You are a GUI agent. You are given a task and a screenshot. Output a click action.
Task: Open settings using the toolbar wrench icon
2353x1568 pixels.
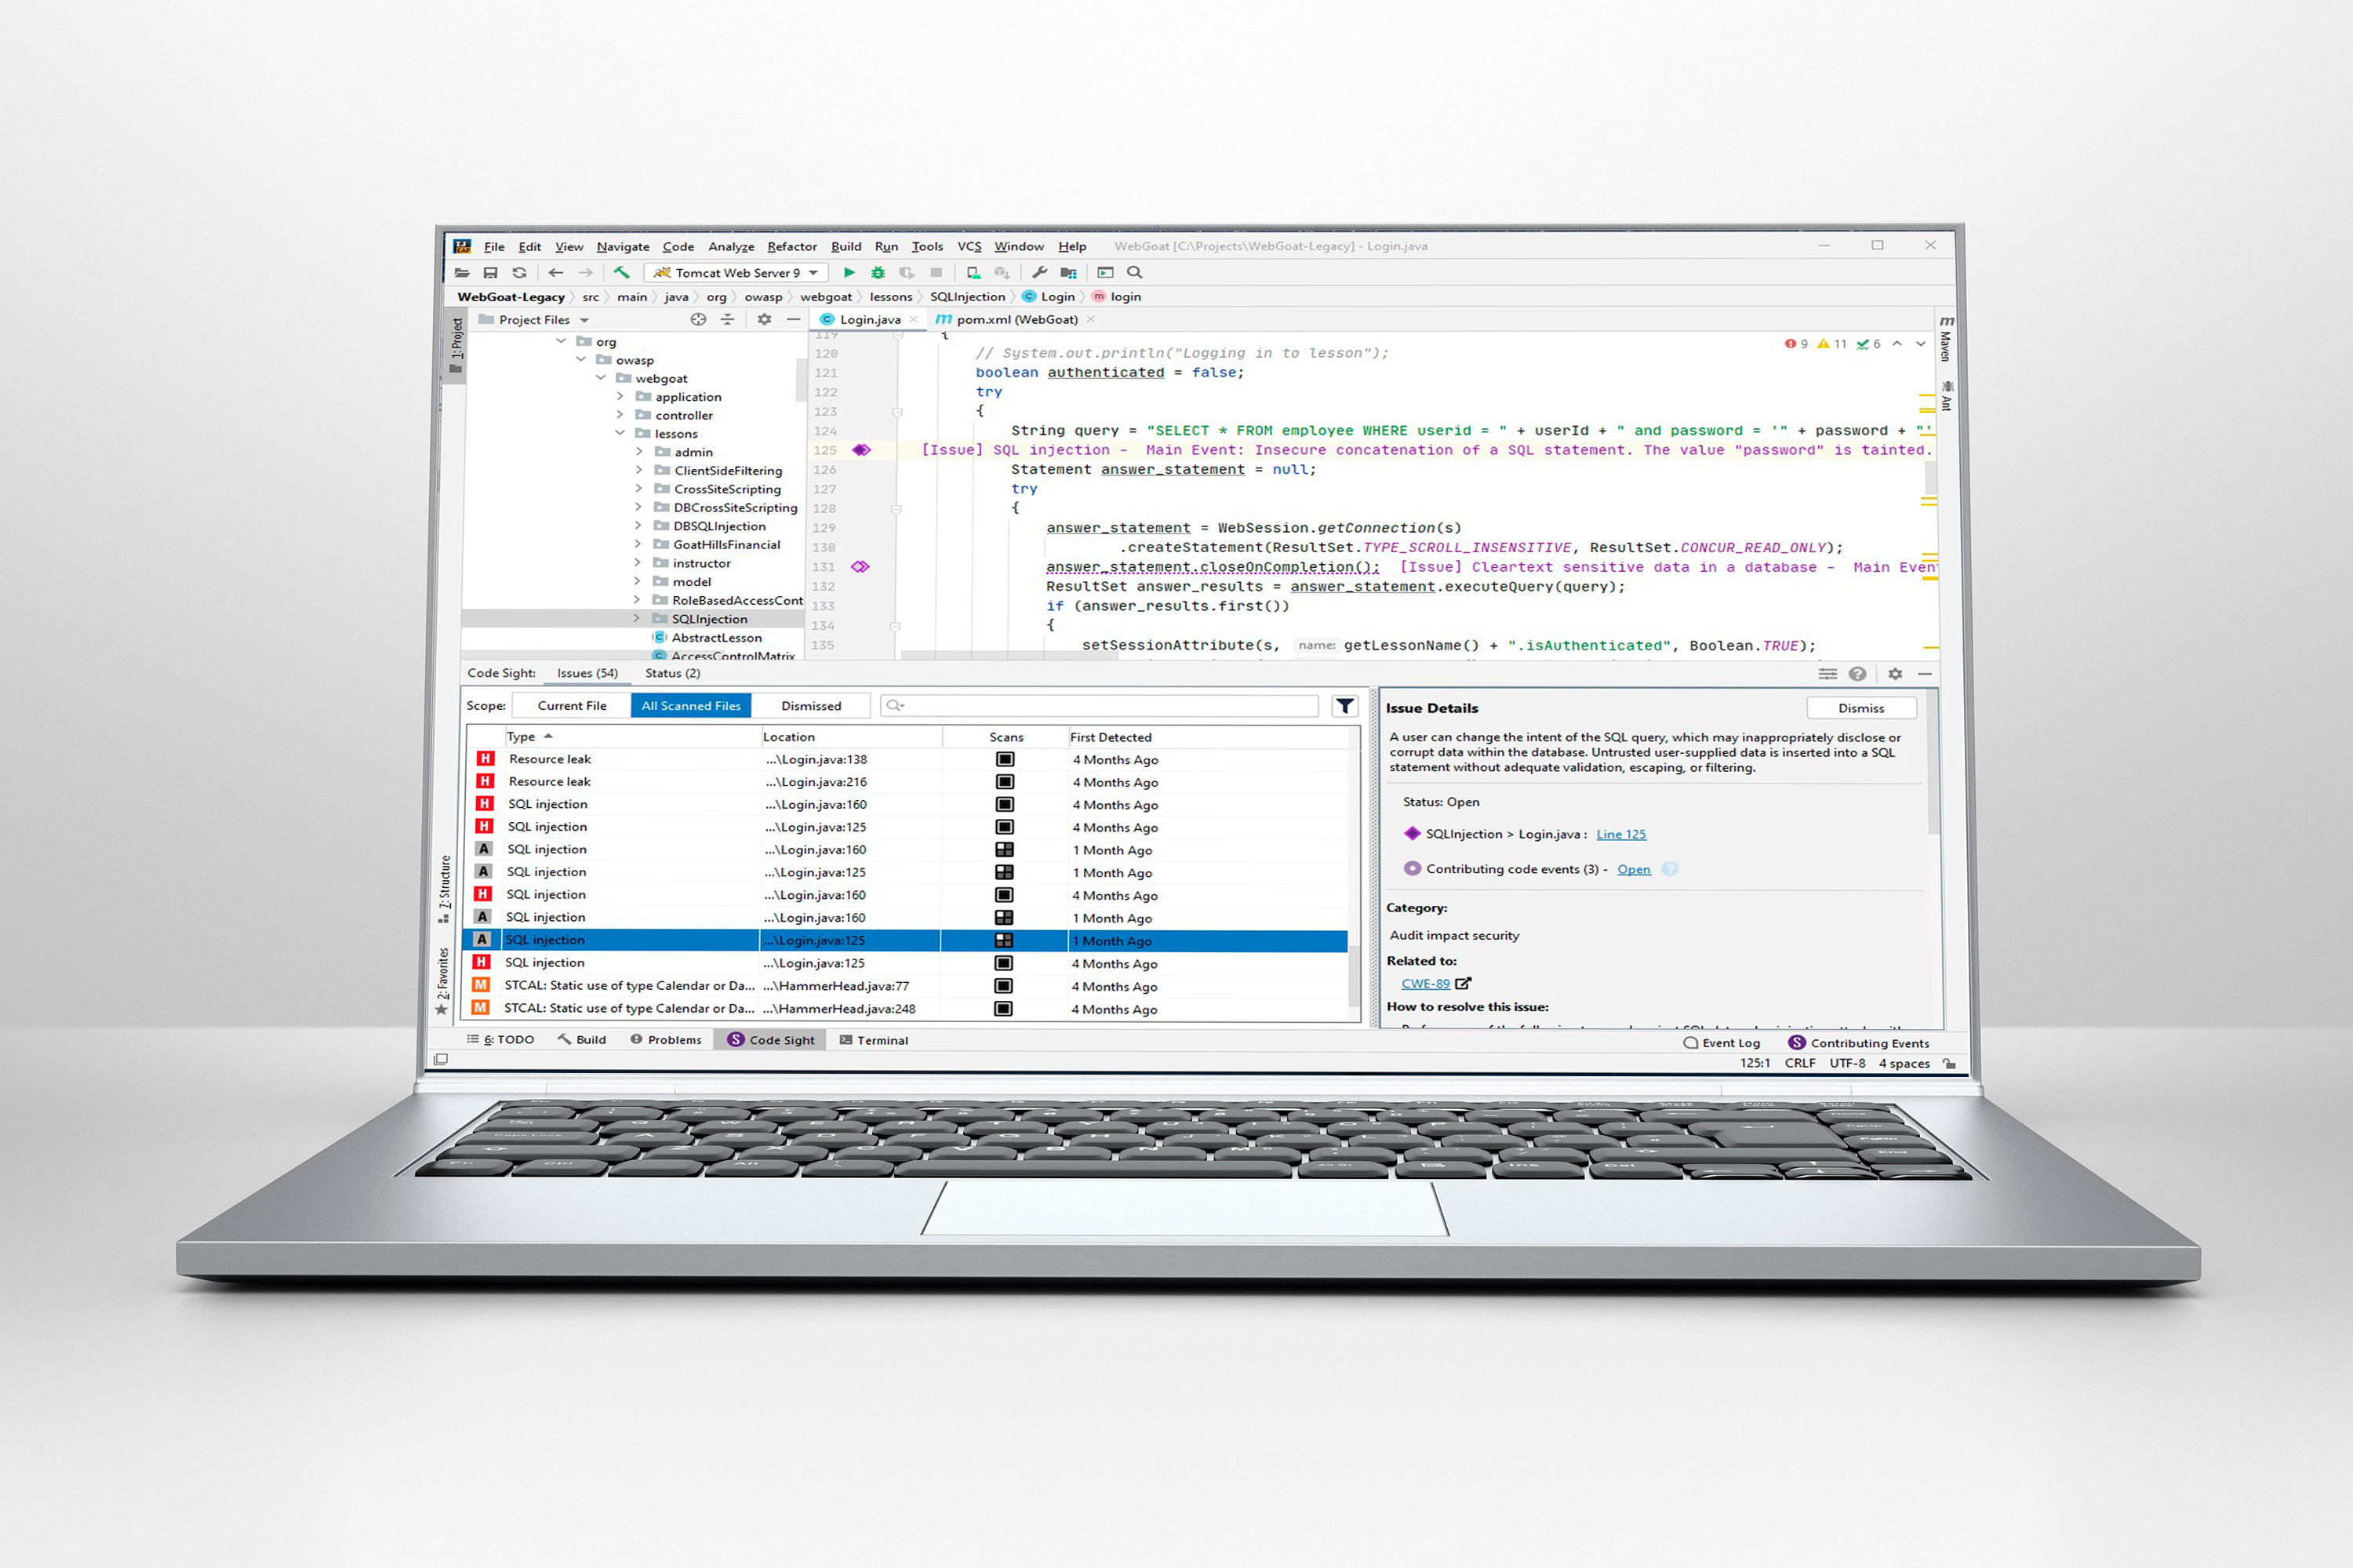(1039, 272)
